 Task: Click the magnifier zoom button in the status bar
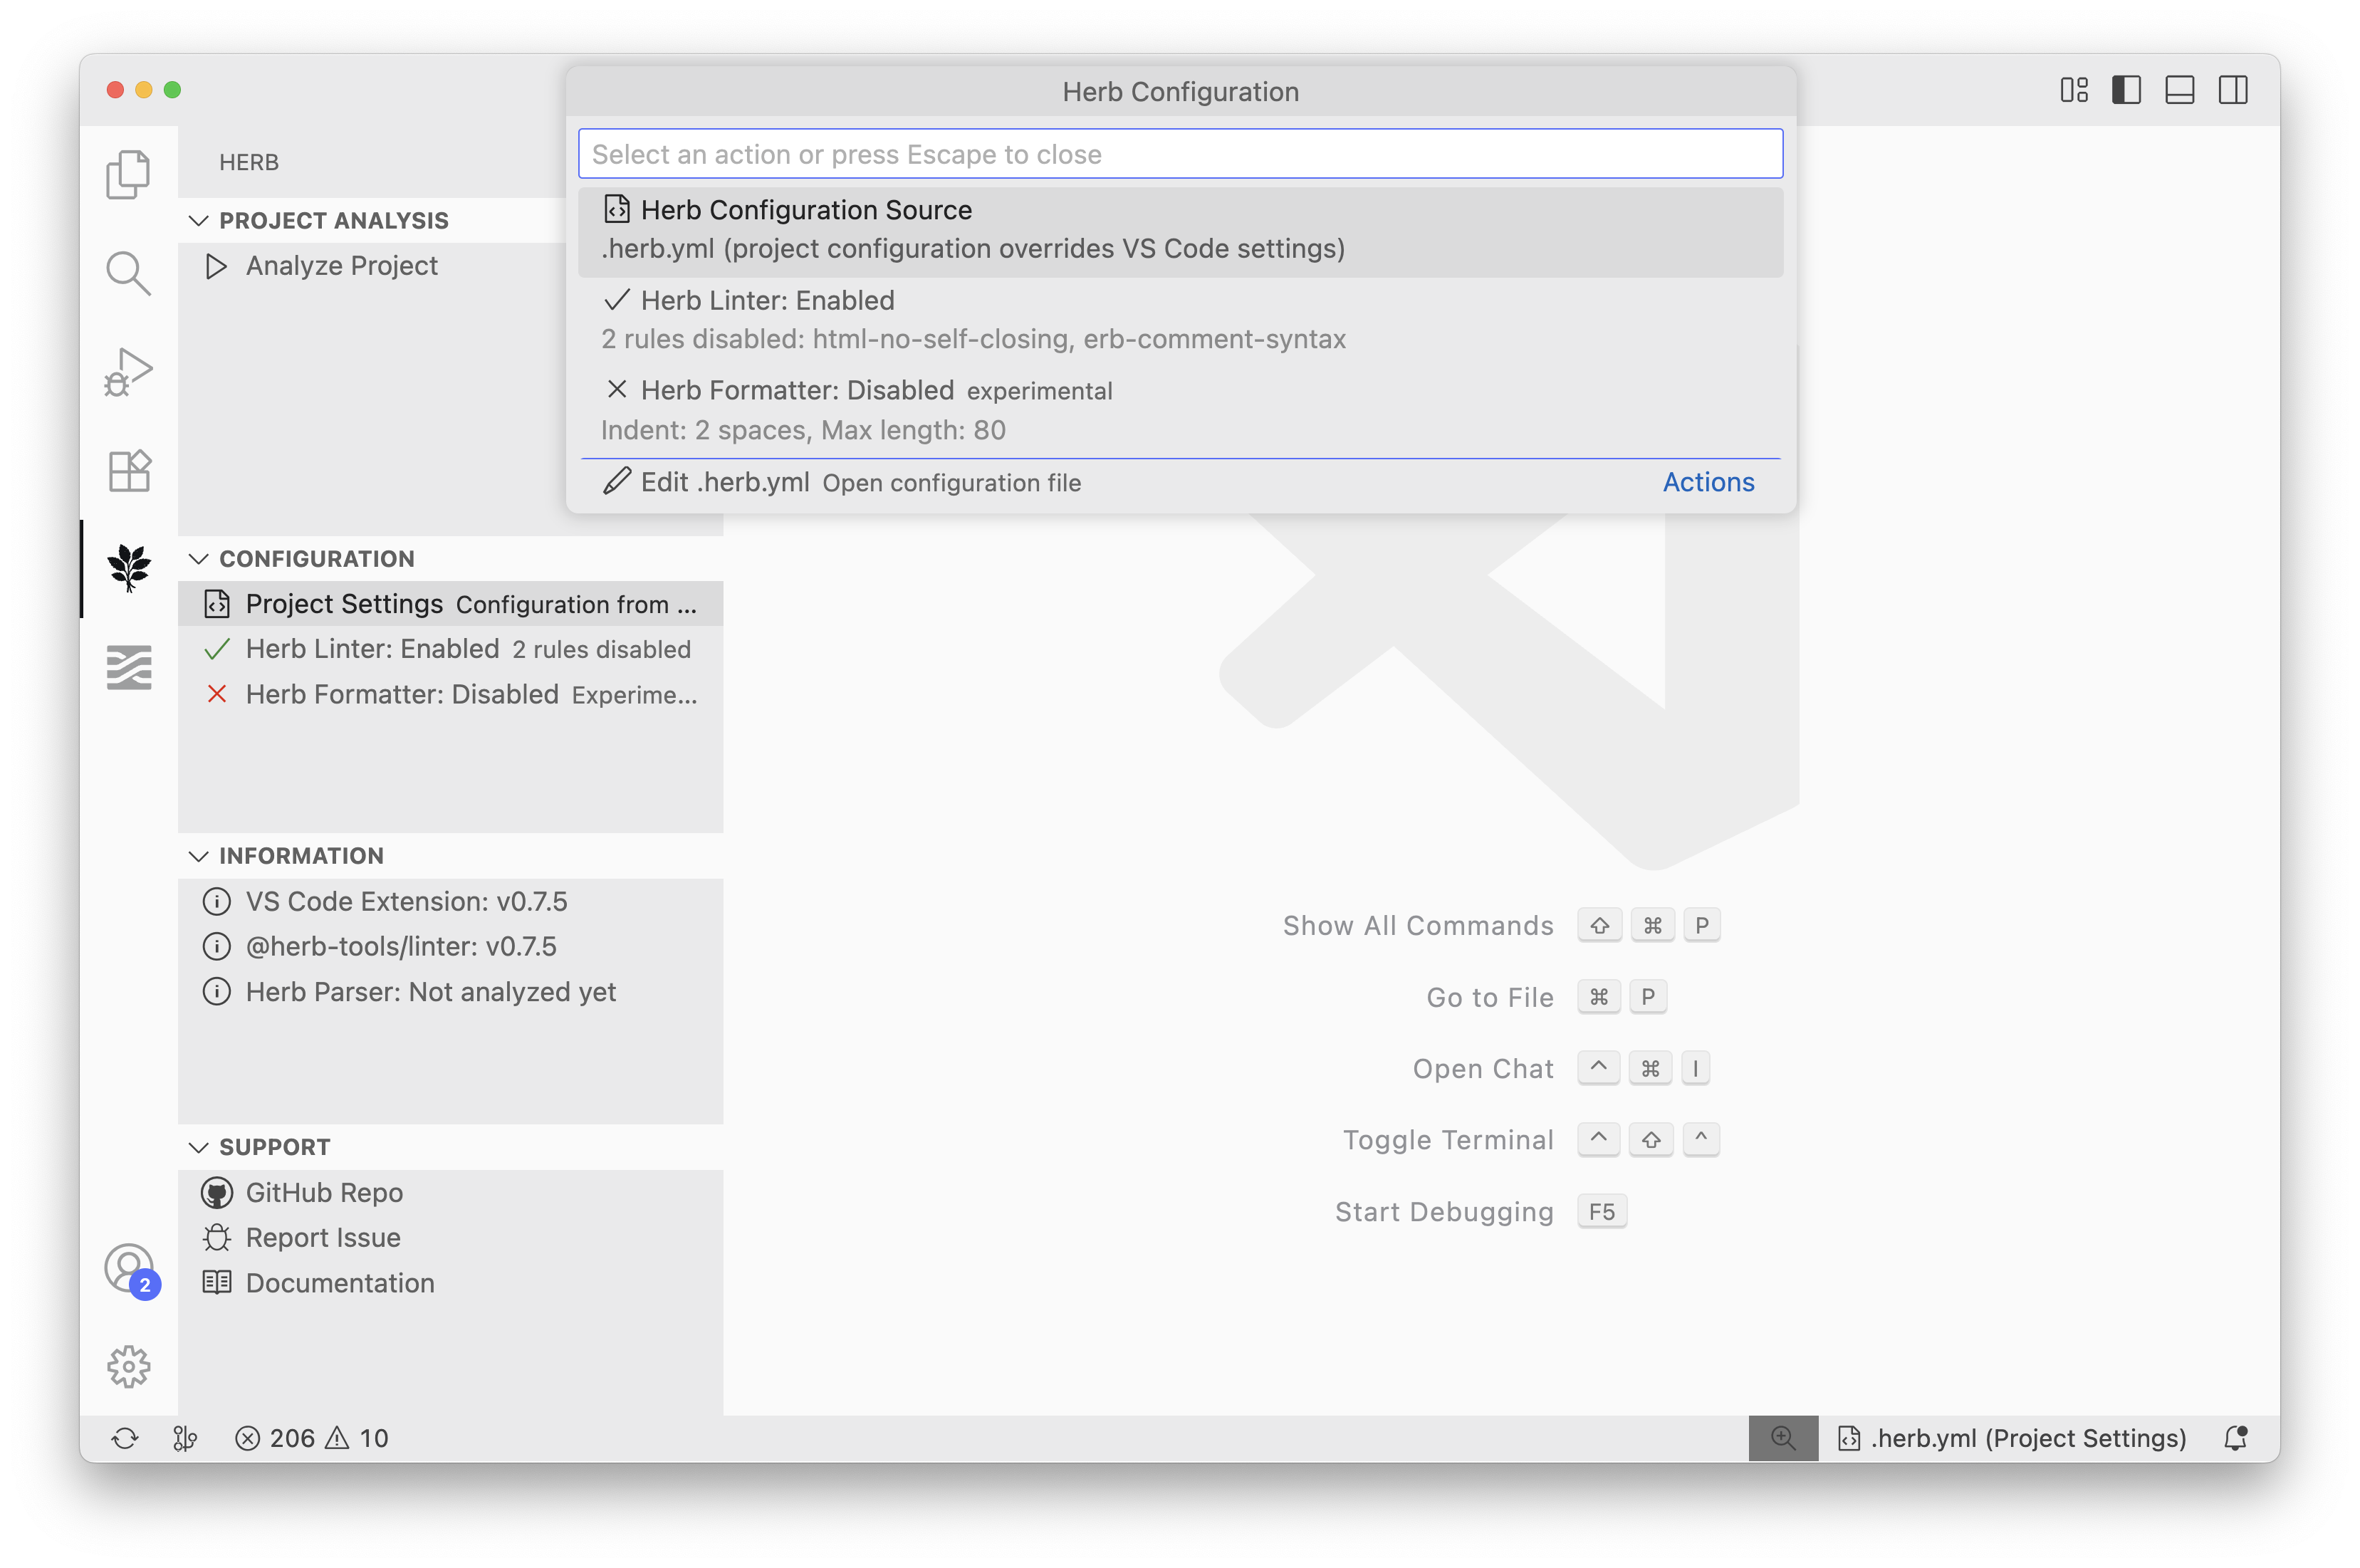pos(1783,1438)
